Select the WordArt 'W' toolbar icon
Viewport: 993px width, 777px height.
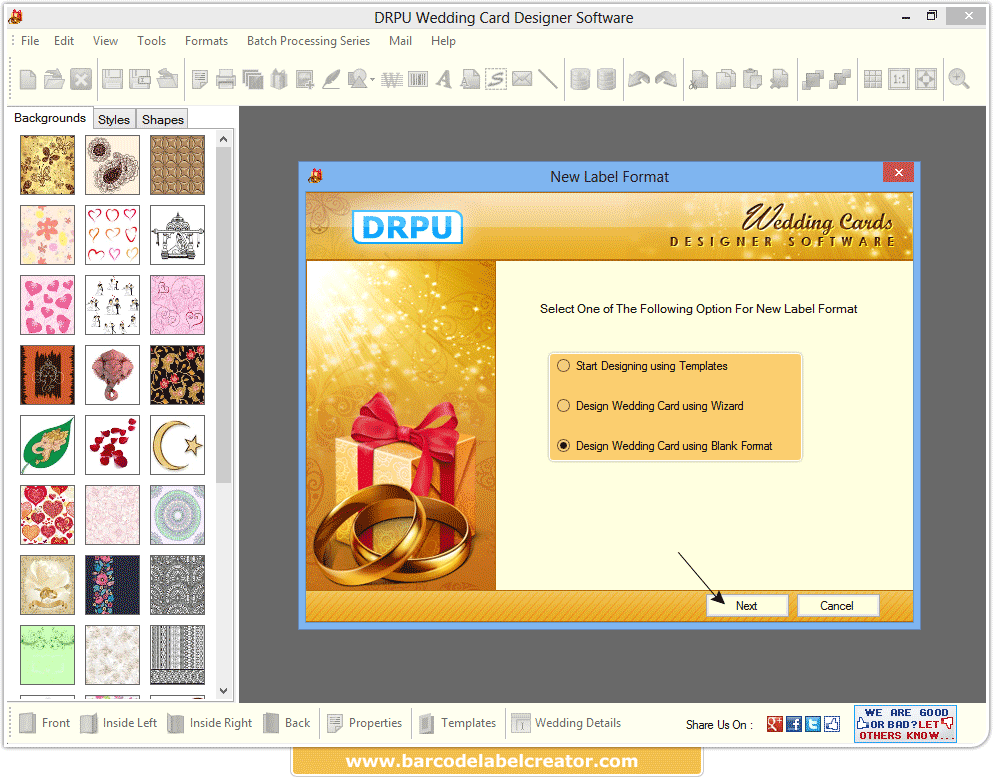(x=392, y=80)
